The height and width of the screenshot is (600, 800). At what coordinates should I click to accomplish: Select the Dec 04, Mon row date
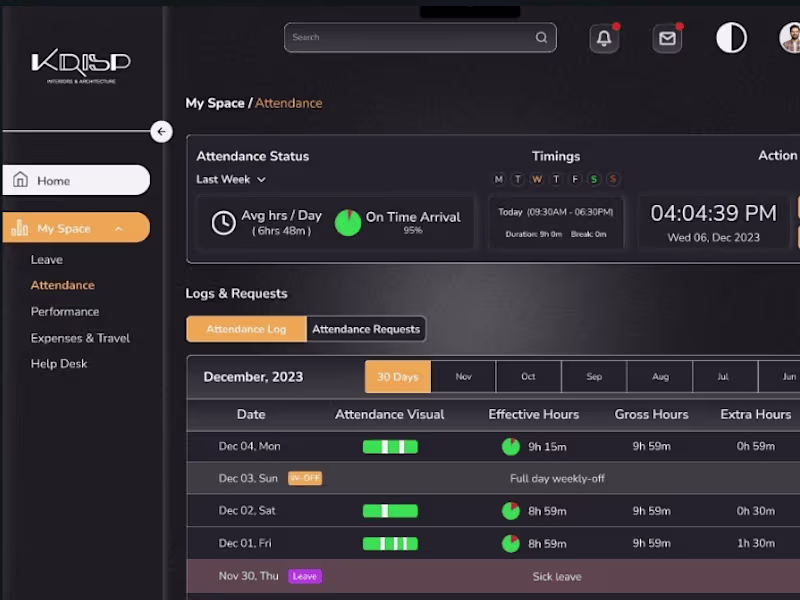pos(249,446)
